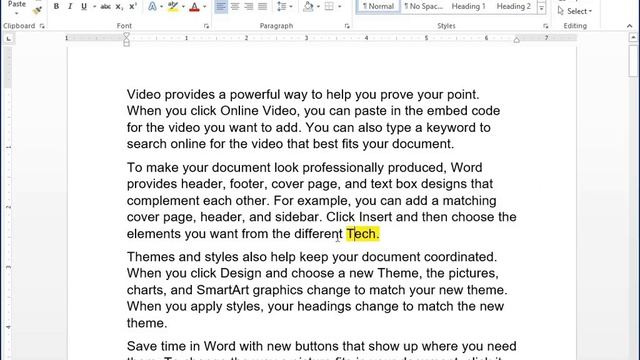Open the Paragraph dialog launcher
This screenshot has height=360, width=640.
click(x=347, y=26)
